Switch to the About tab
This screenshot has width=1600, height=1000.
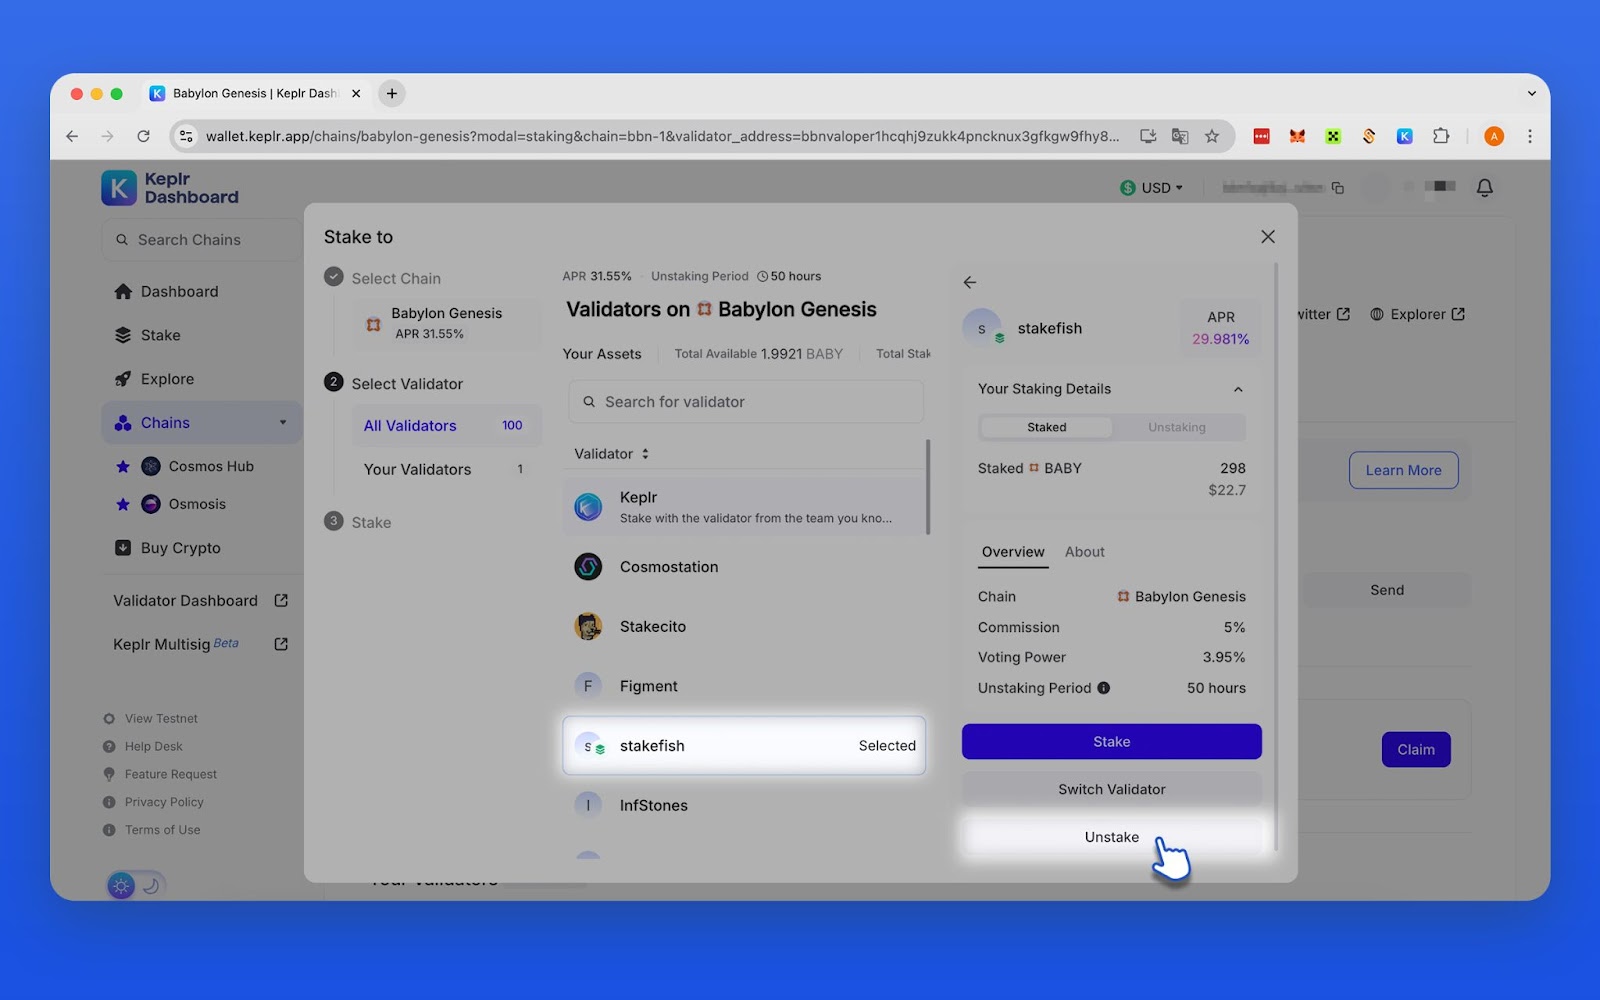[1084, 552]
